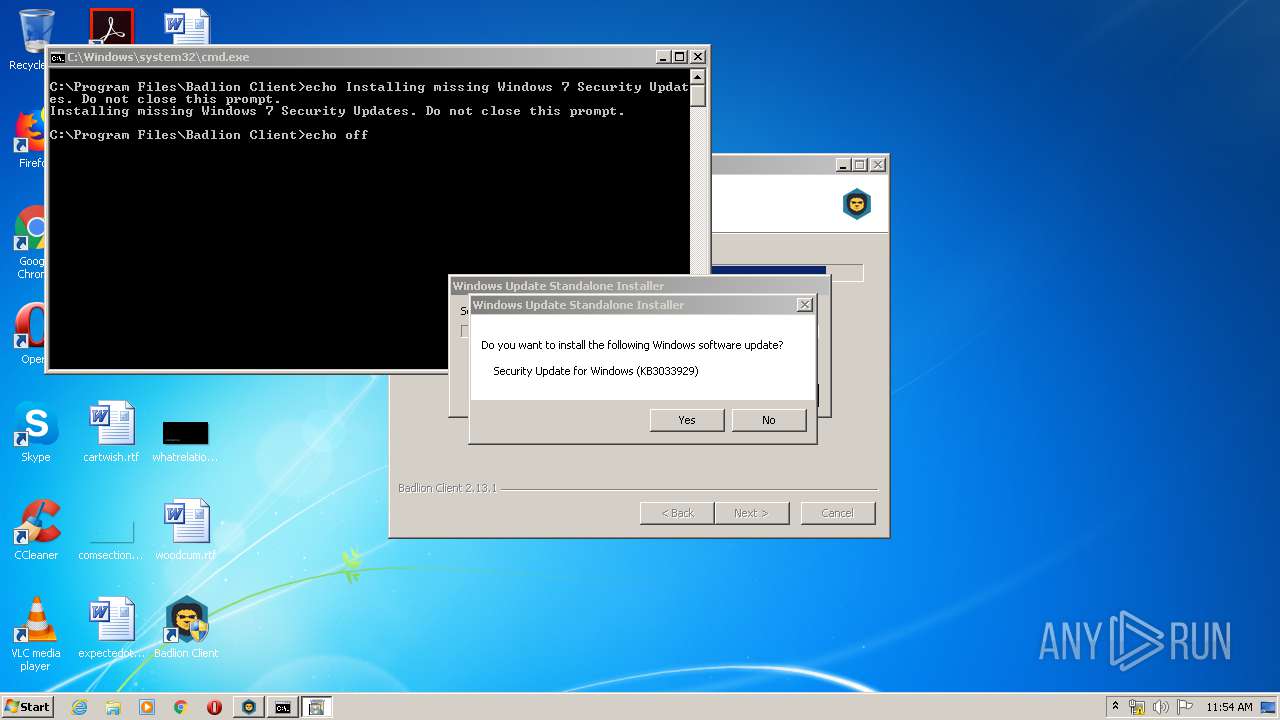Click the Badlion logo in installer header
This screenshot has height=720, width=1280.
pos(857,204)
